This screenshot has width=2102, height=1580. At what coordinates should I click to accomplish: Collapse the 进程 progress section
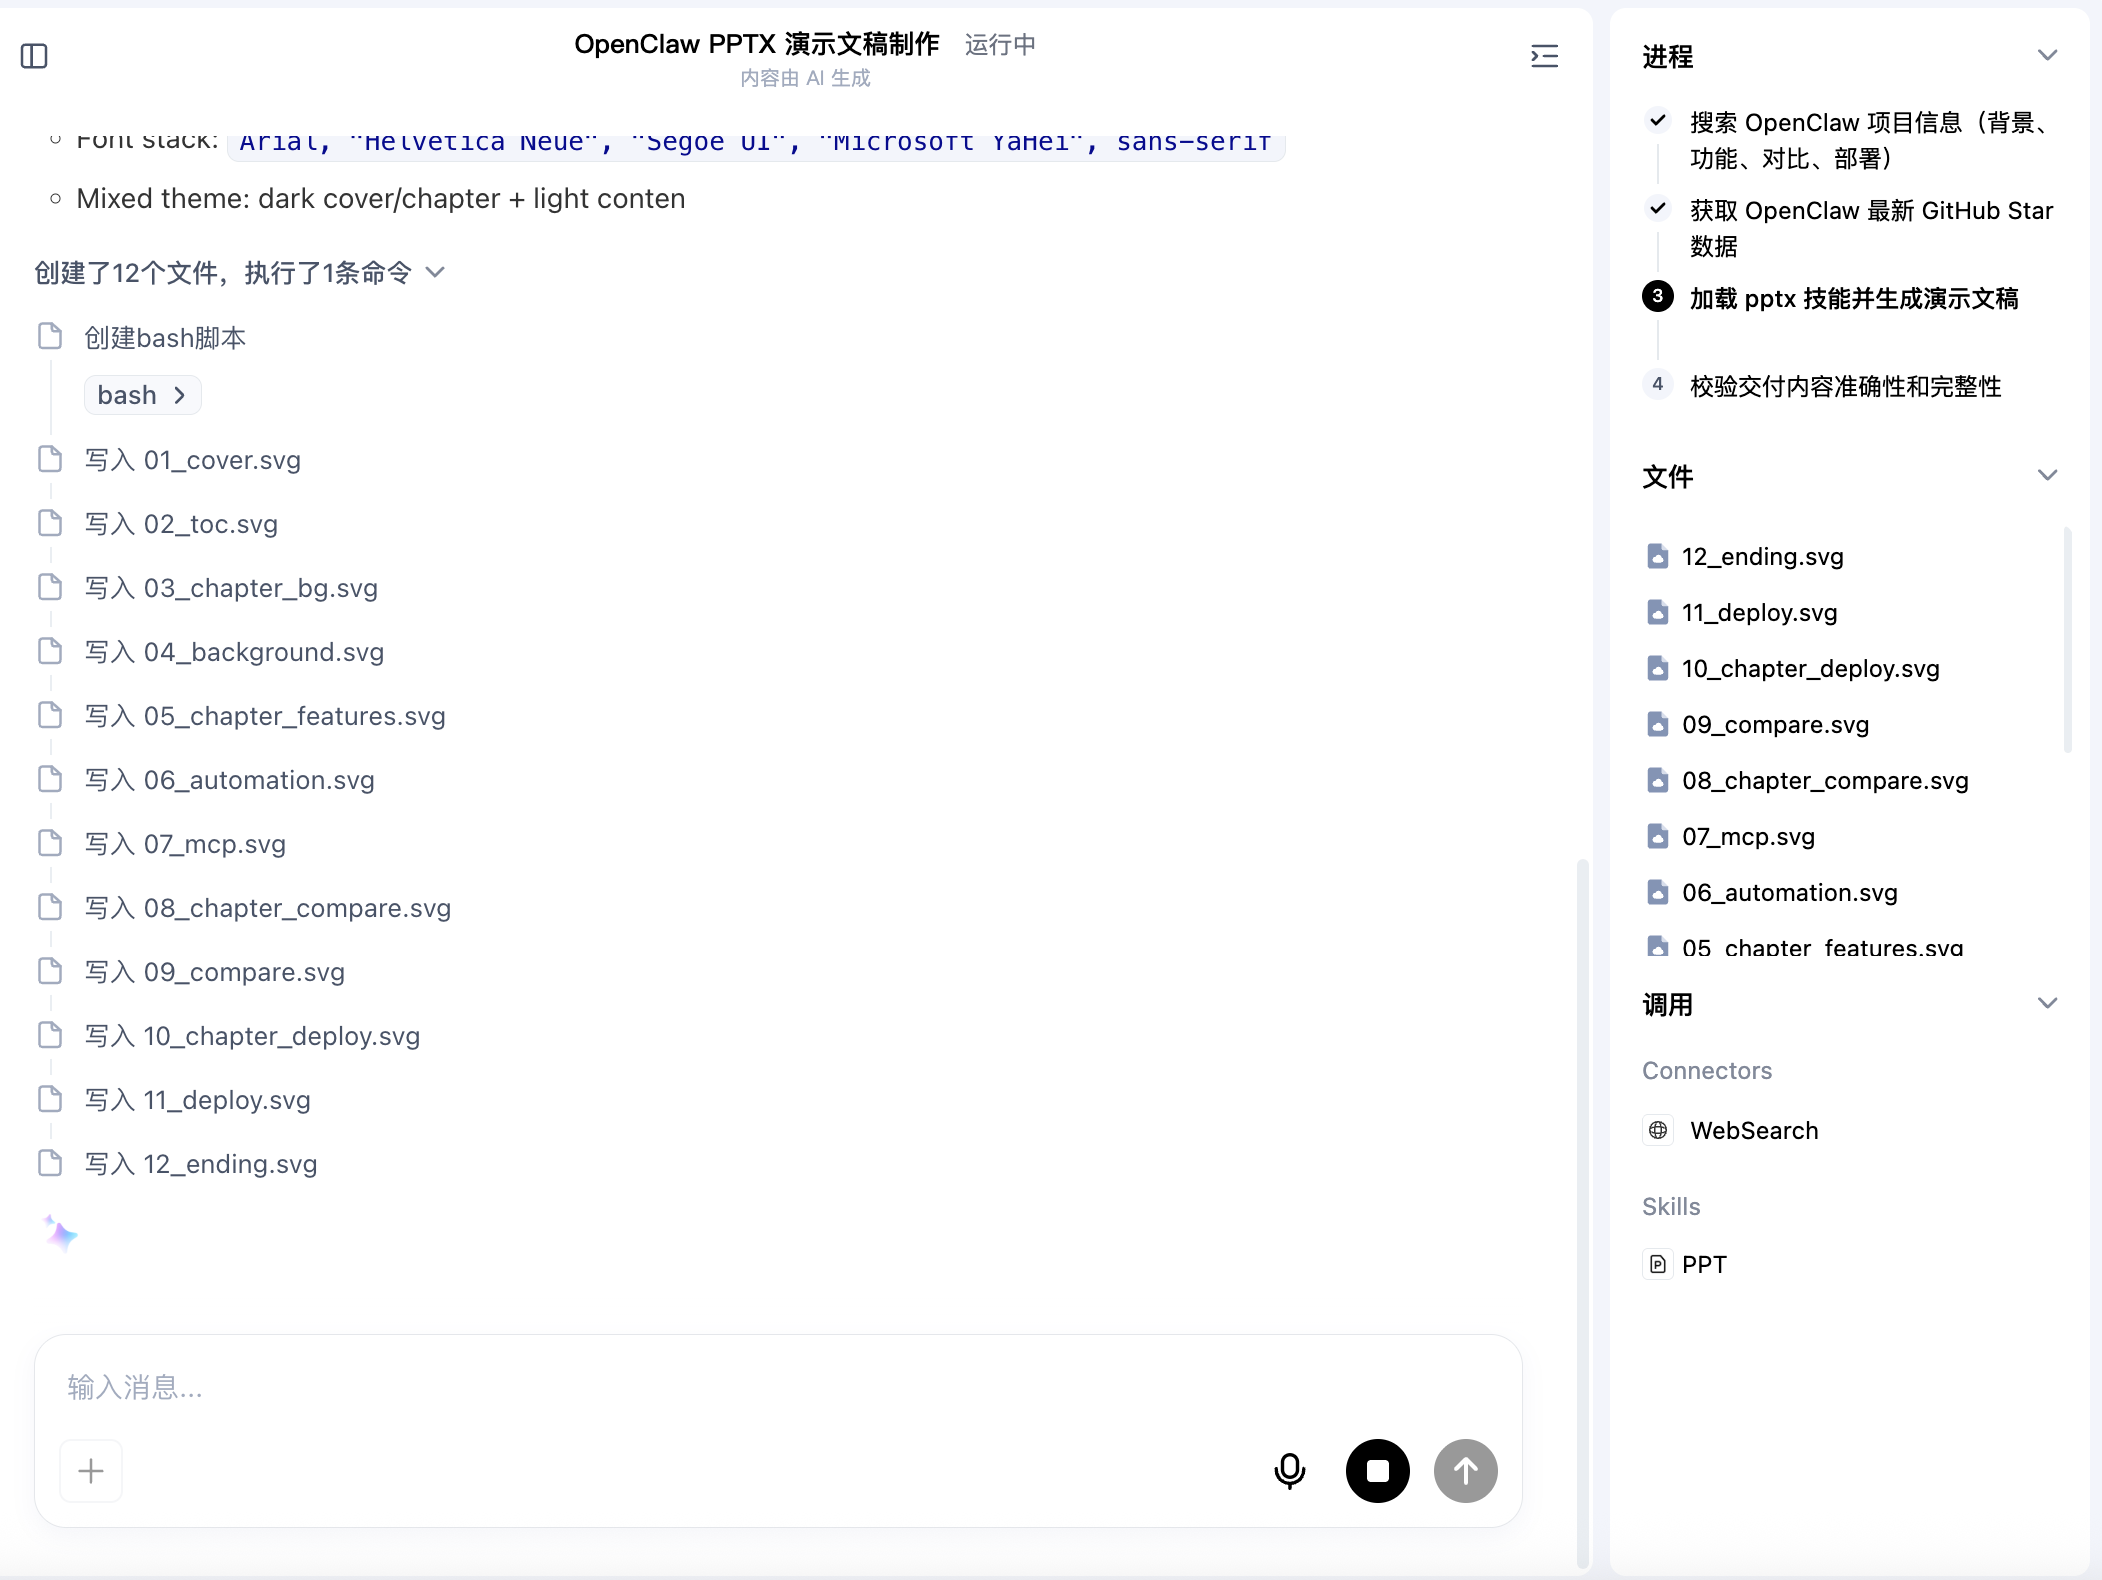tap(2047, 56)
